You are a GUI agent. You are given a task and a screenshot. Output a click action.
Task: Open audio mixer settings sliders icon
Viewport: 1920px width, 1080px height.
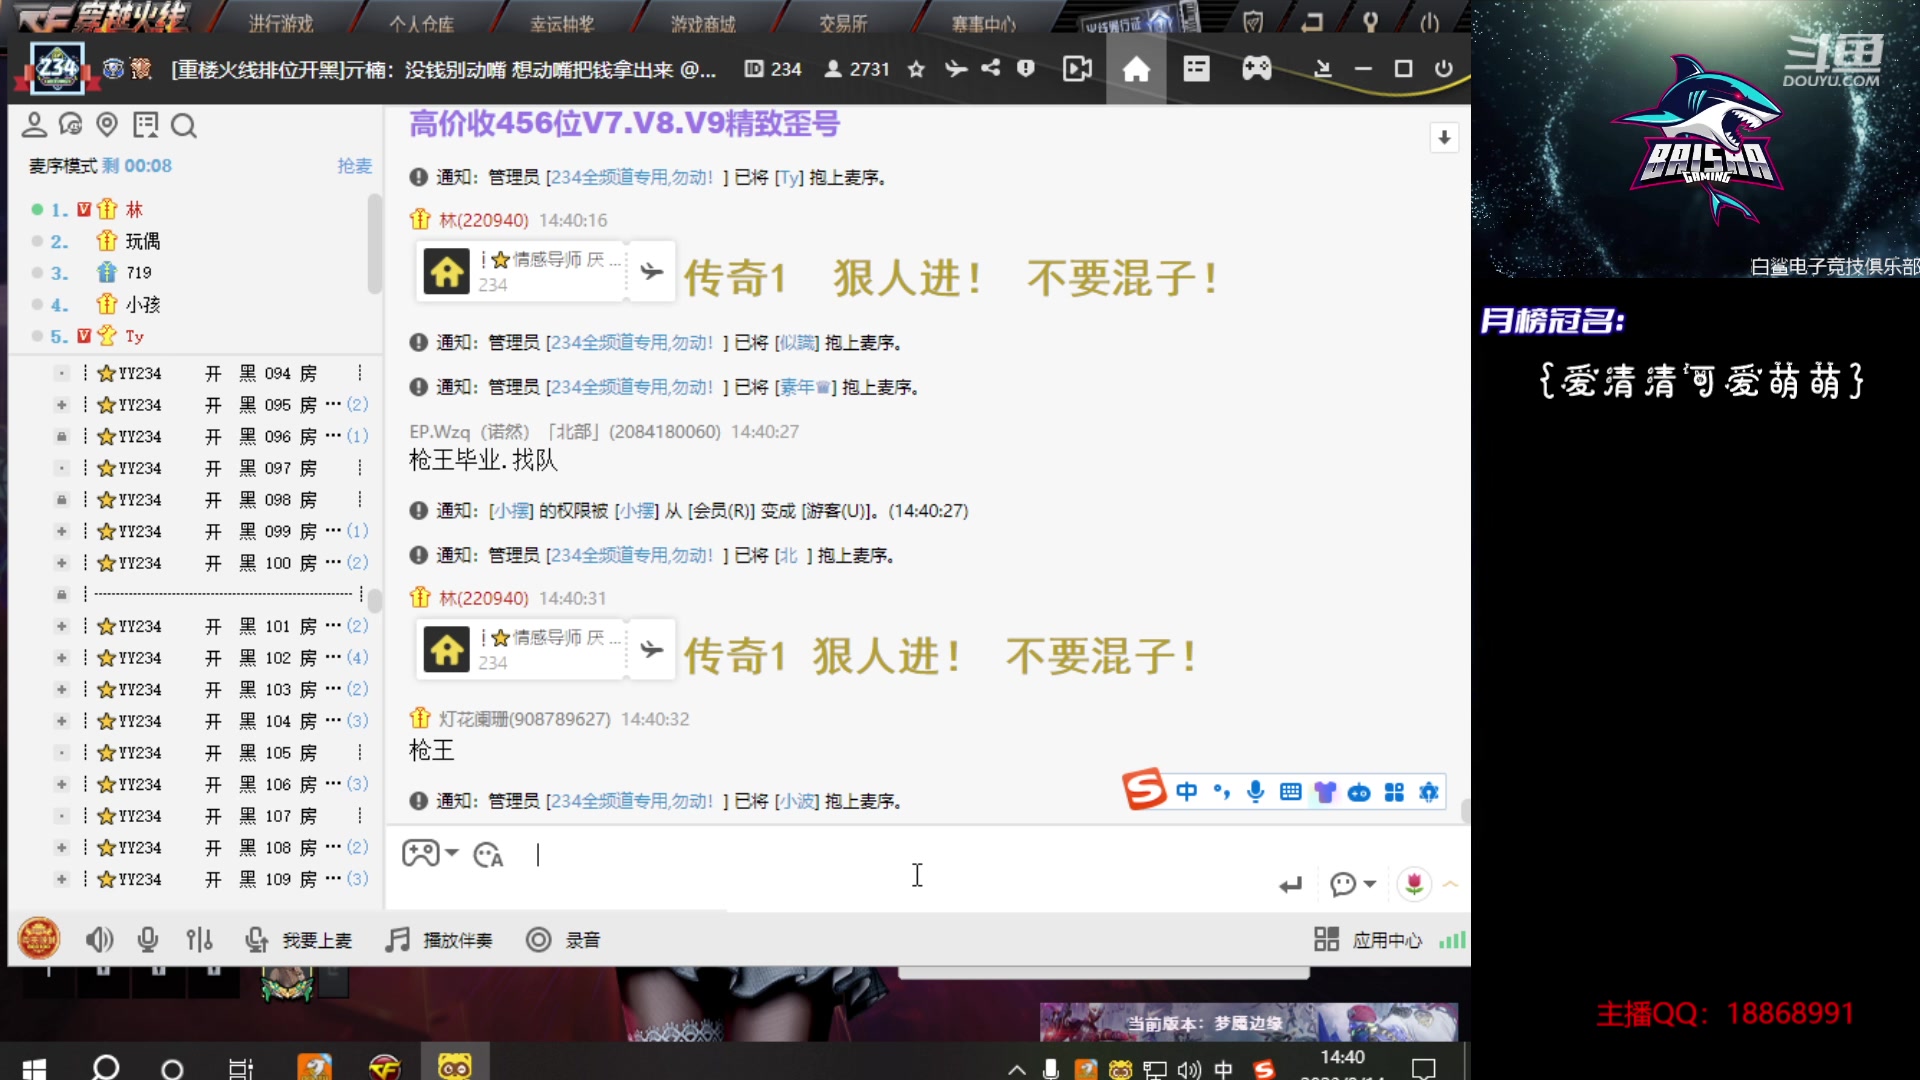[199, 940]
